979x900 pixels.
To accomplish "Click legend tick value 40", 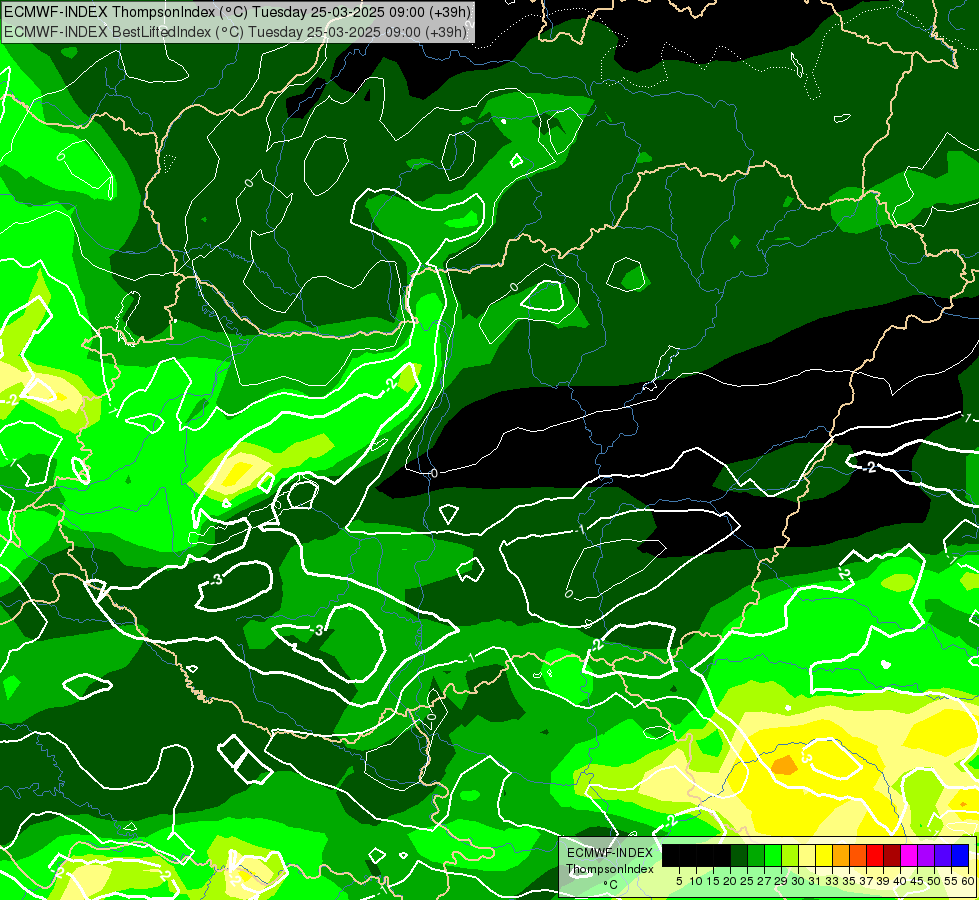I will 900,881.
